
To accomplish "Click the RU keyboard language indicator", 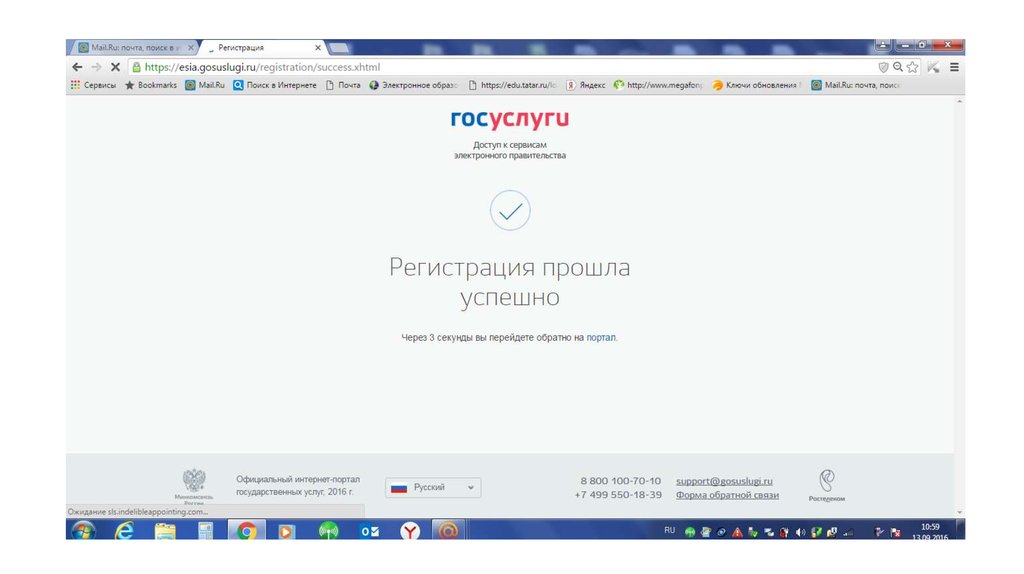I will point(670,528).
